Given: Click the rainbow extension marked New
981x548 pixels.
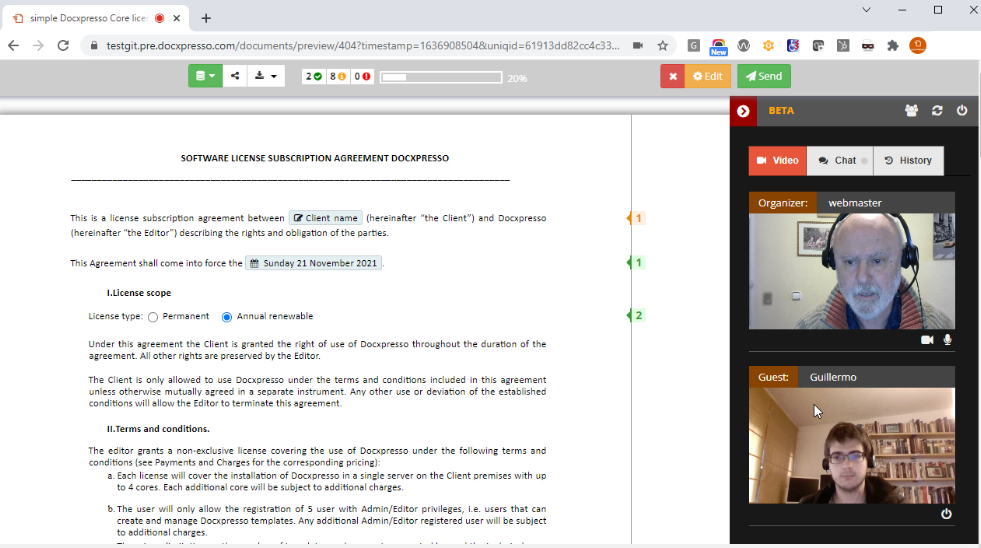Looking at the screenshot, I should tap(718, 47).
